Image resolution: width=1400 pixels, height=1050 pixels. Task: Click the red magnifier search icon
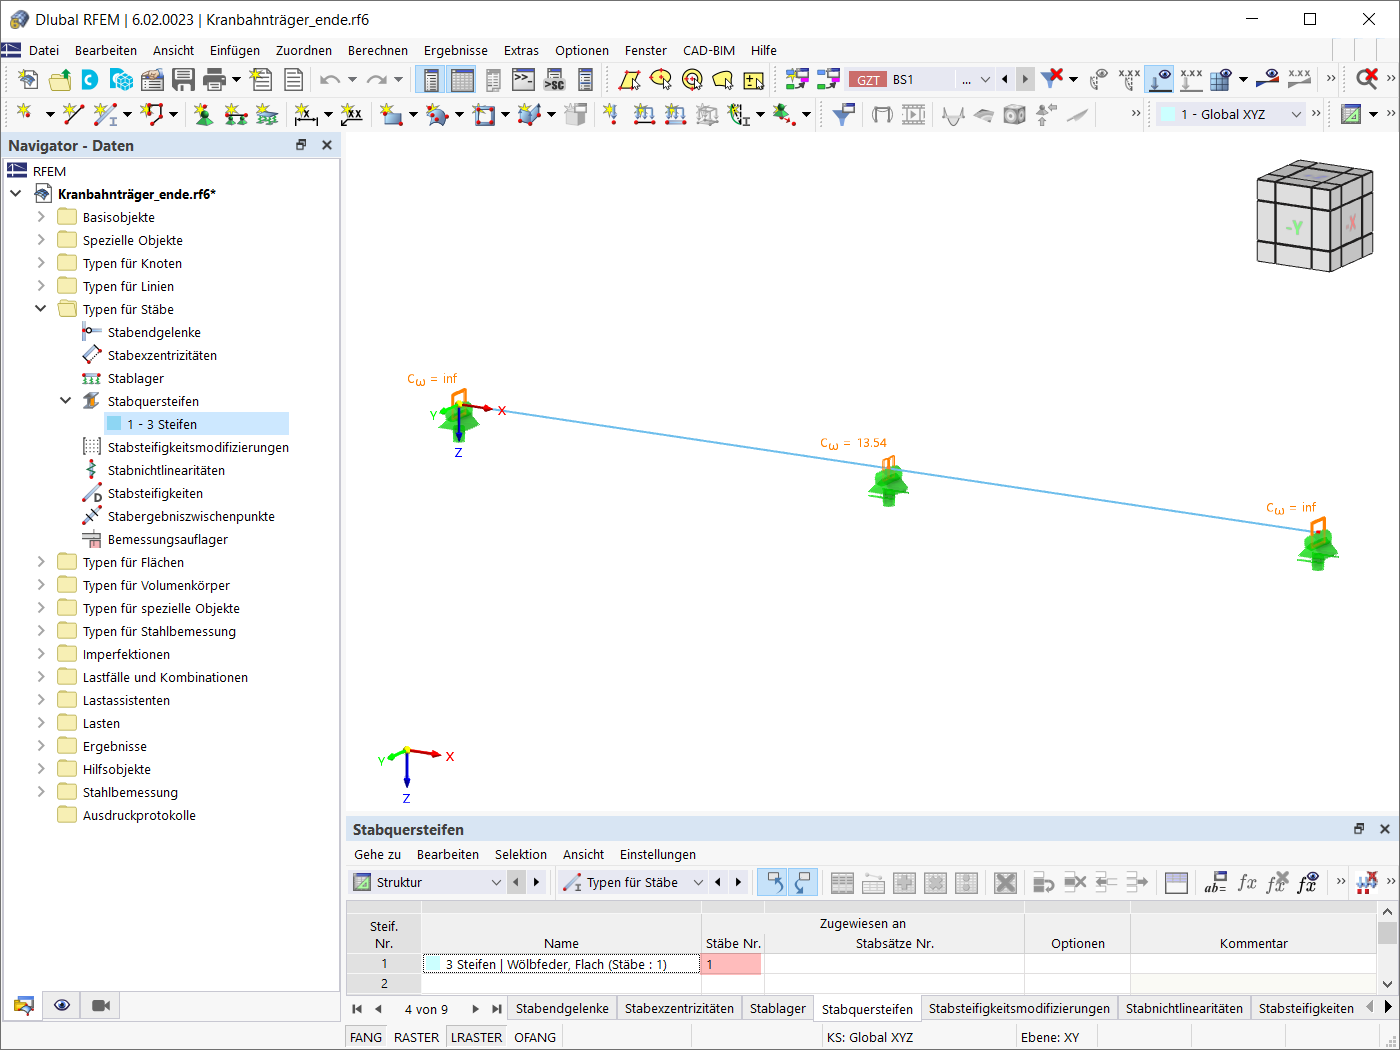[1366, 79]
